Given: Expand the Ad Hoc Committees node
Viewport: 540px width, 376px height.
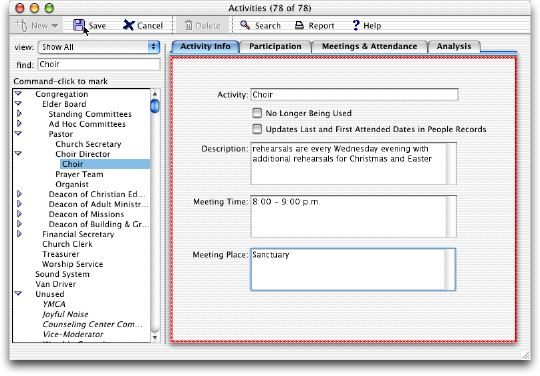Looking at the screenshot, I should point(19,124).
